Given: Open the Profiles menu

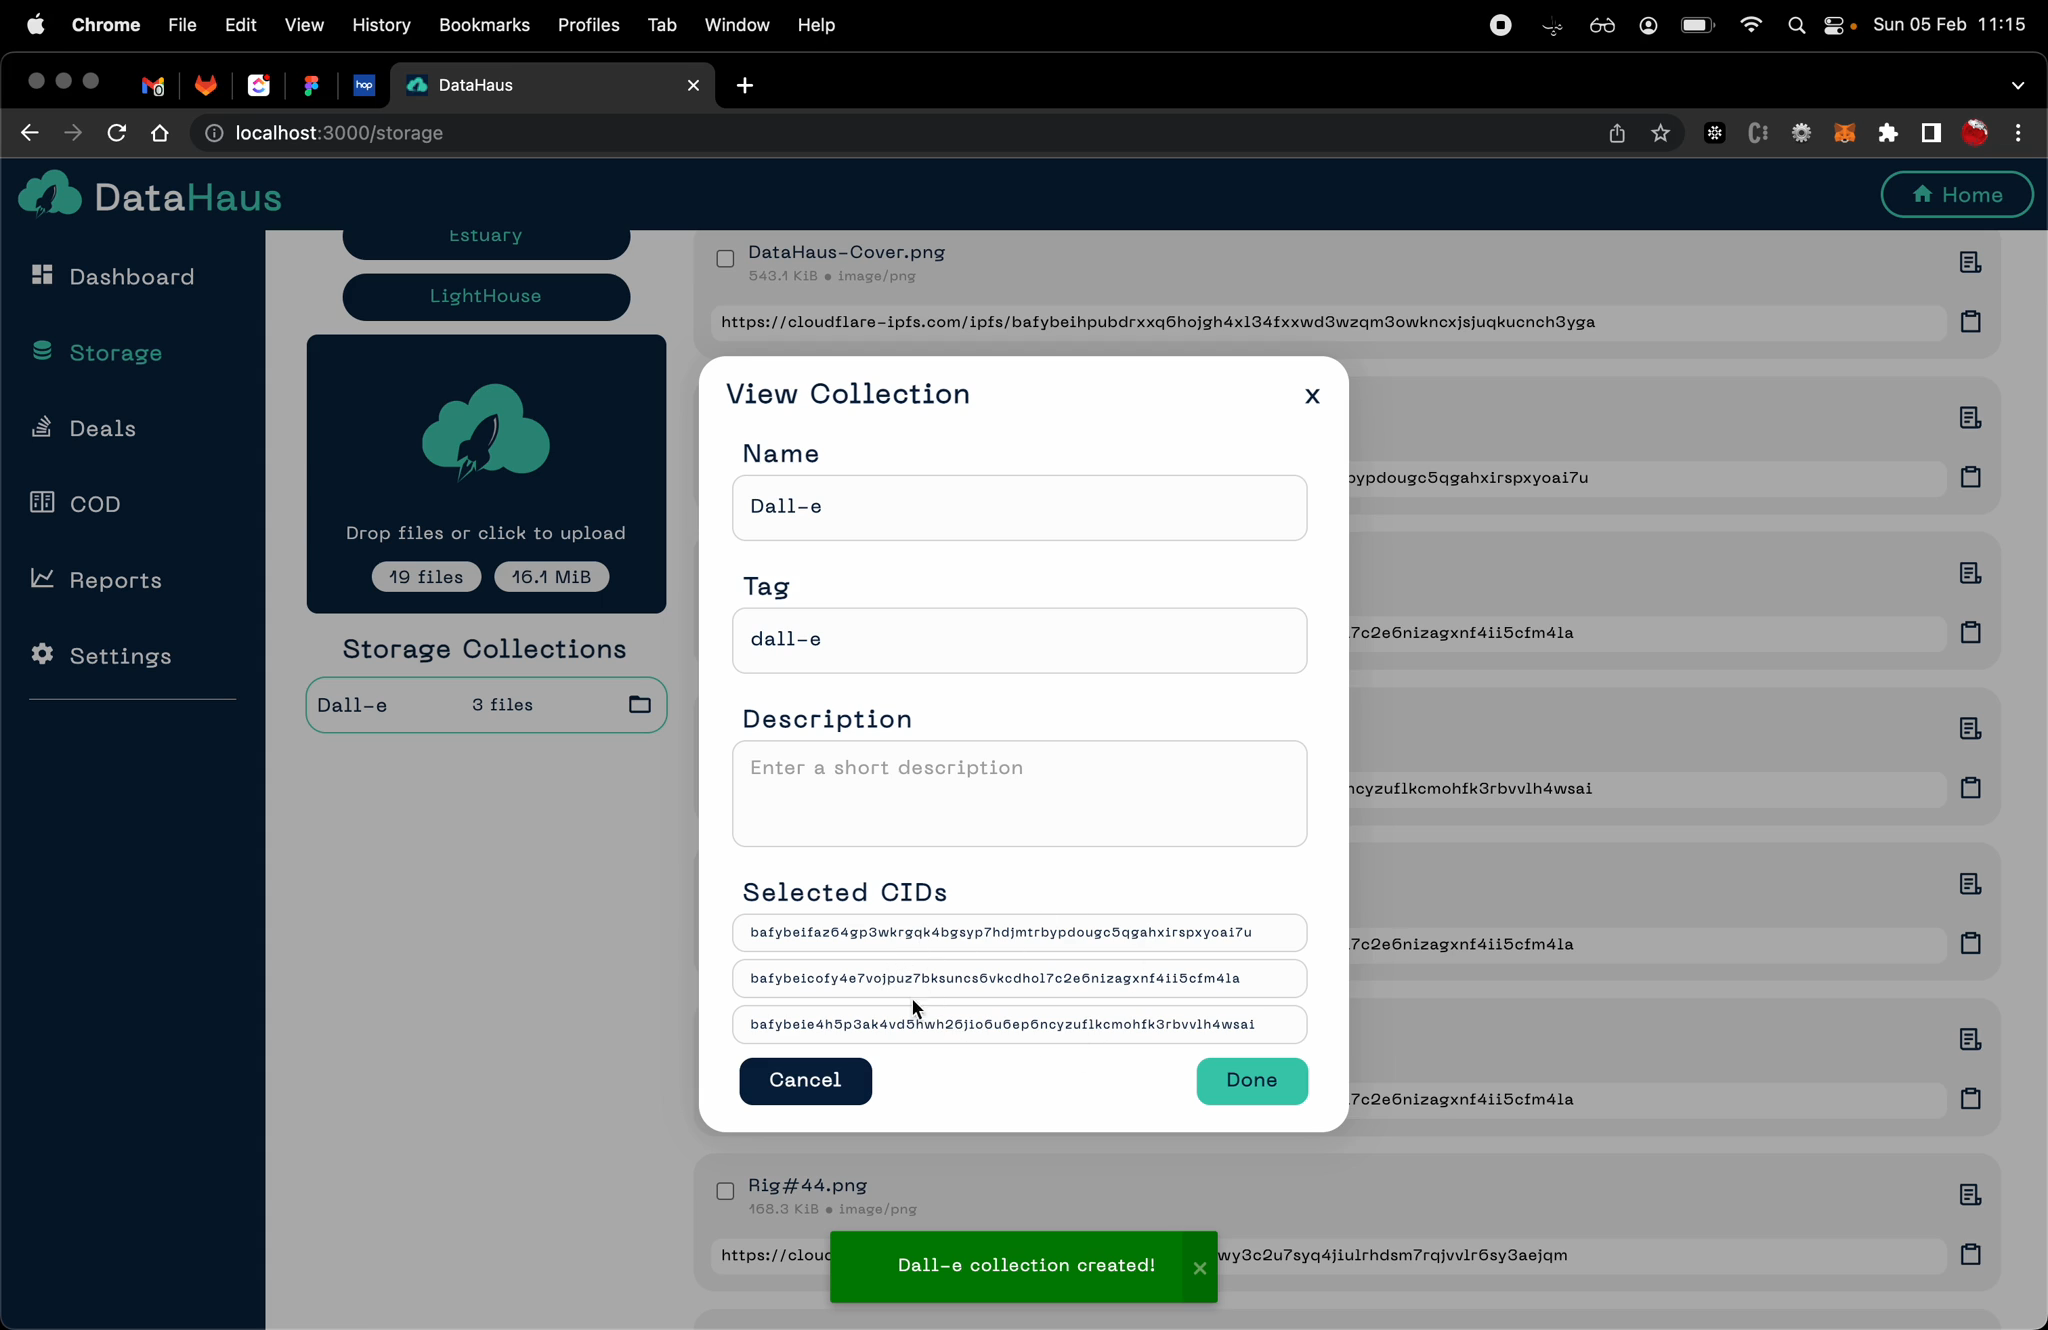Looking at the screenshot, I should pos(588,25).
